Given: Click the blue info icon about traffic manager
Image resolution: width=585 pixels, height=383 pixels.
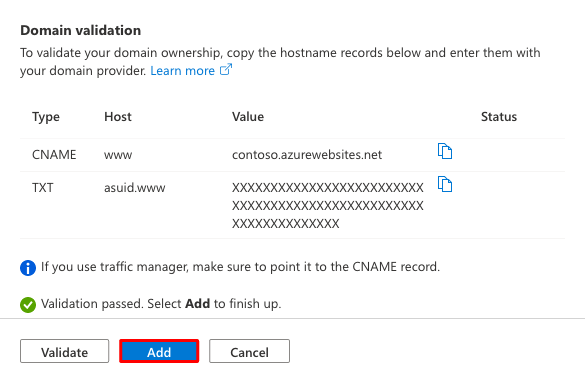Looking at the screenshot, I should [28, 268].
